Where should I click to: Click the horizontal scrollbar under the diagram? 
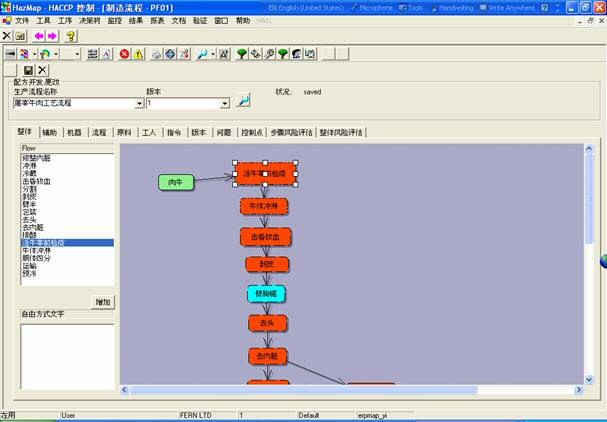(x=350, y=389)
